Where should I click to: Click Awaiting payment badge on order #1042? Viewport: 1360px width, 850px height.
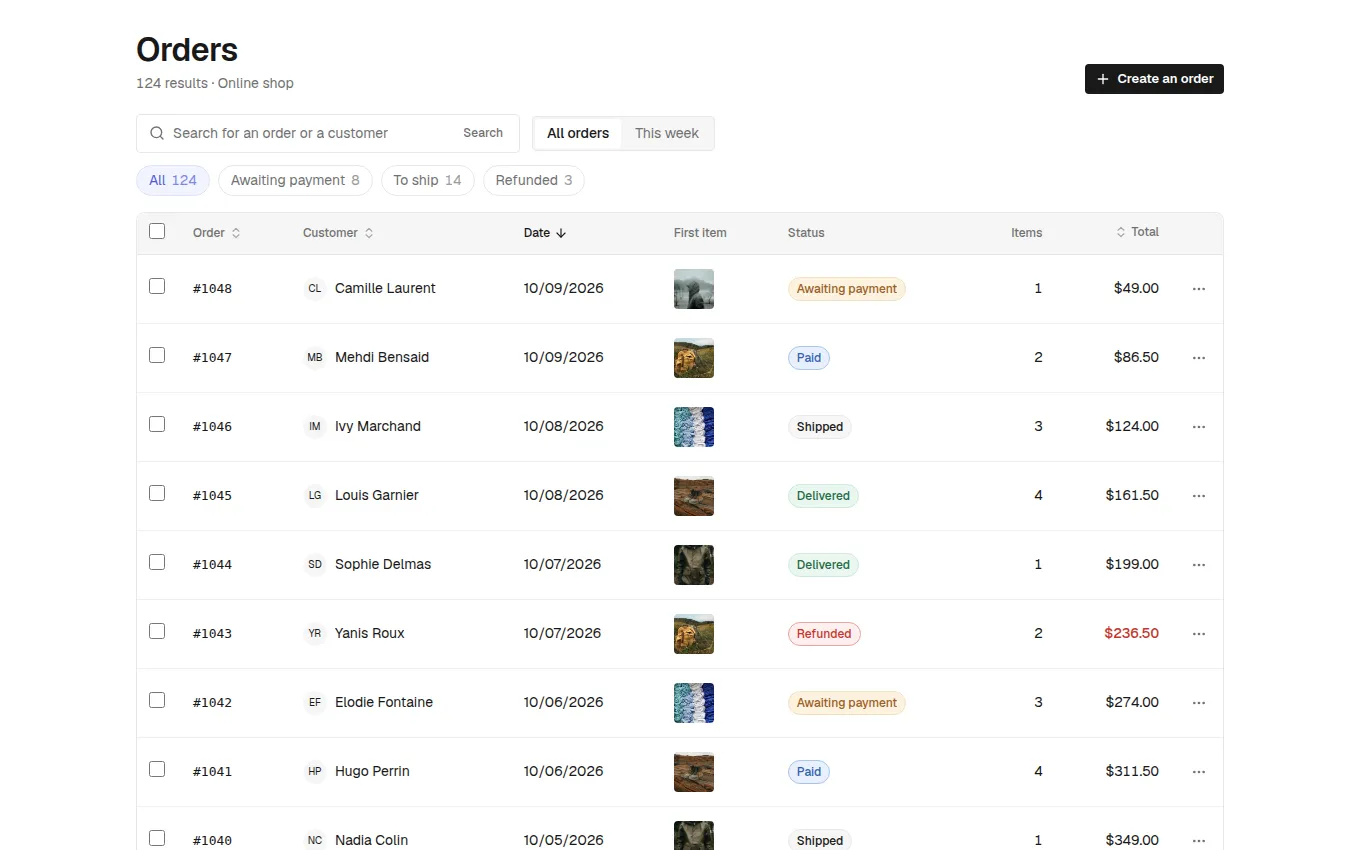(847, 703)
